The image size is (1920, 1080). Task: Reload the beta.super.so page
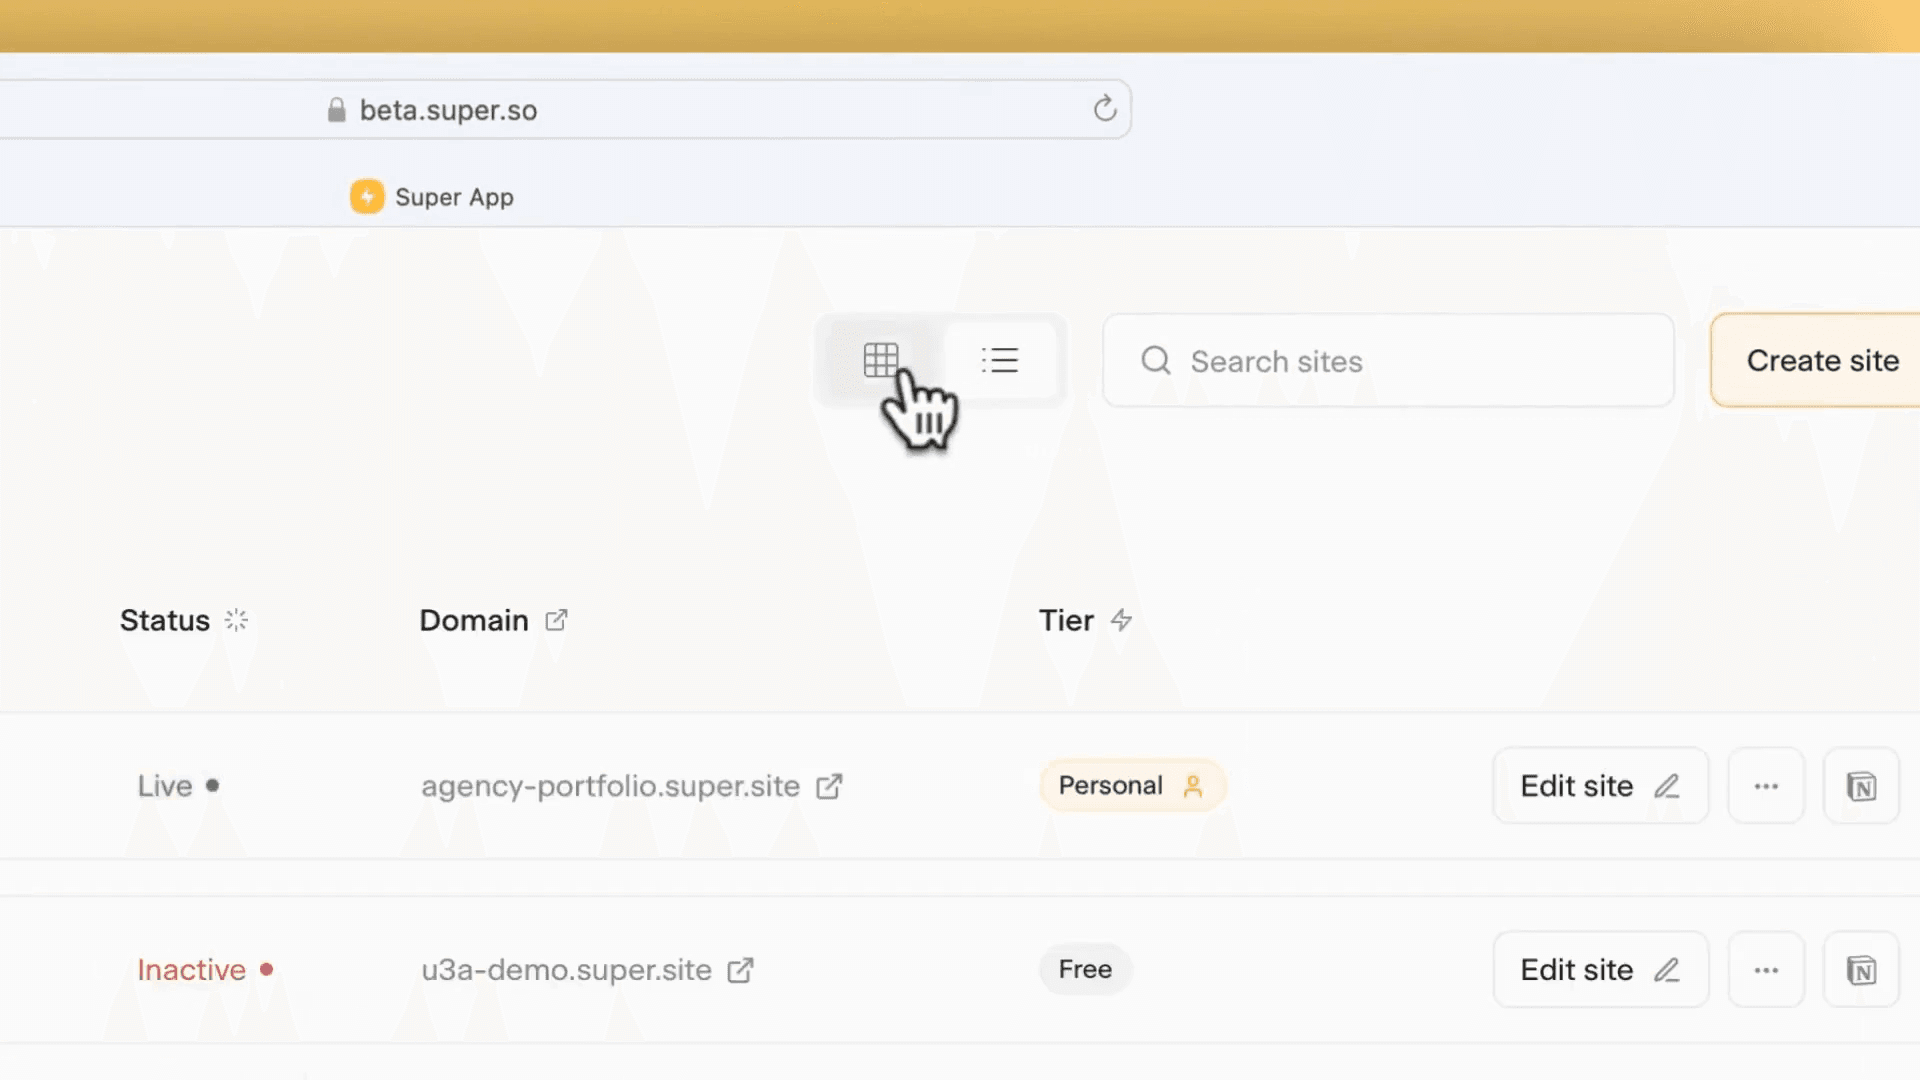[x=1104, y=109]
